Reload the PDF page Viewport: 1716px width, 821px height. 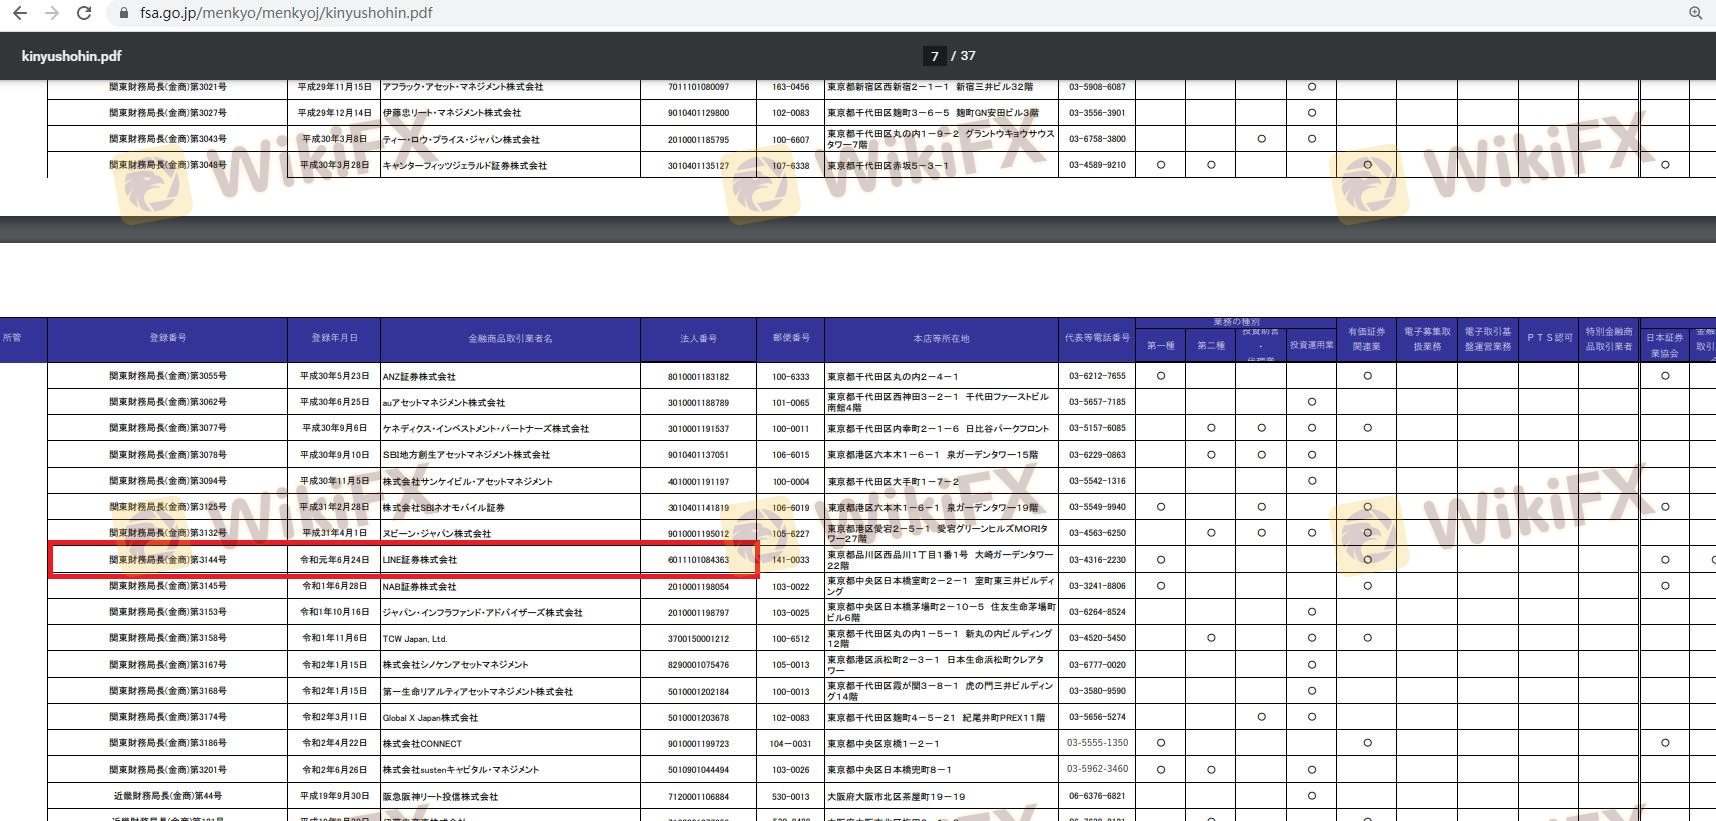[x=85, y=13]
